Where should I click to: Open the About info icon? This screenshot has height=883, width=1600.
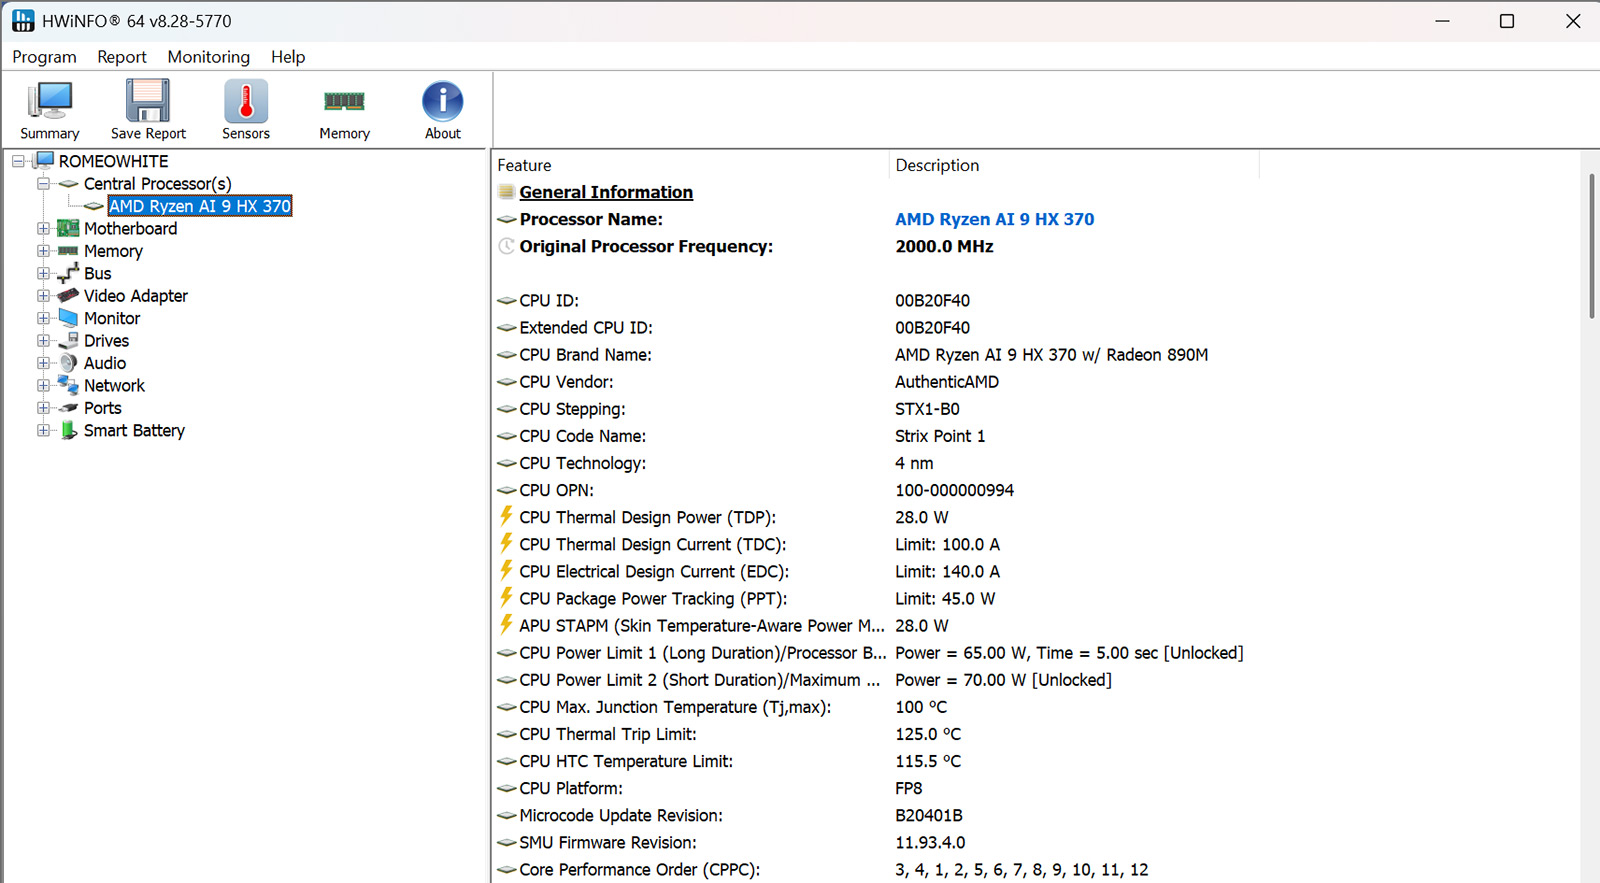coord(443,101)
